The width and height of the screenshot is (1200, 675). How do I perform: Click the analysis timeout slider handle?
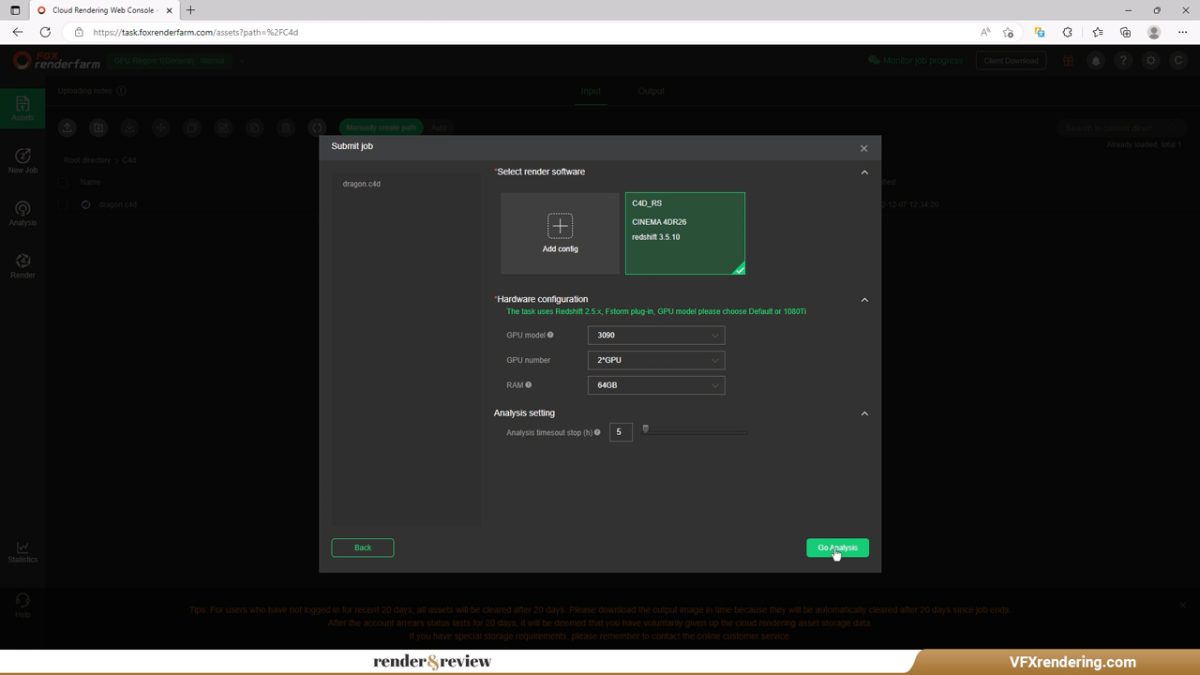(x=646, y=429)
